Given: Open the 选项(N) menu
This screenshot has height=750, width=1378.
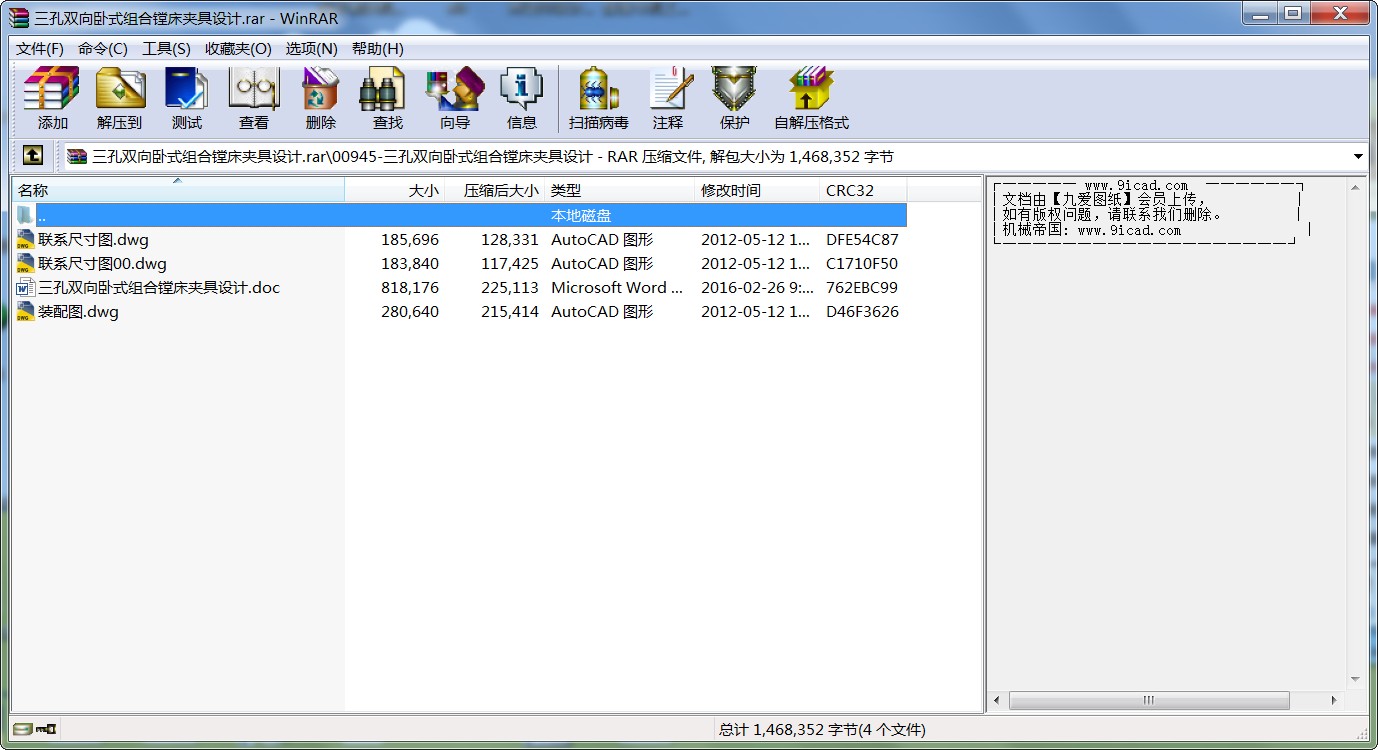Looking at the screenshot, I should 311,49.
